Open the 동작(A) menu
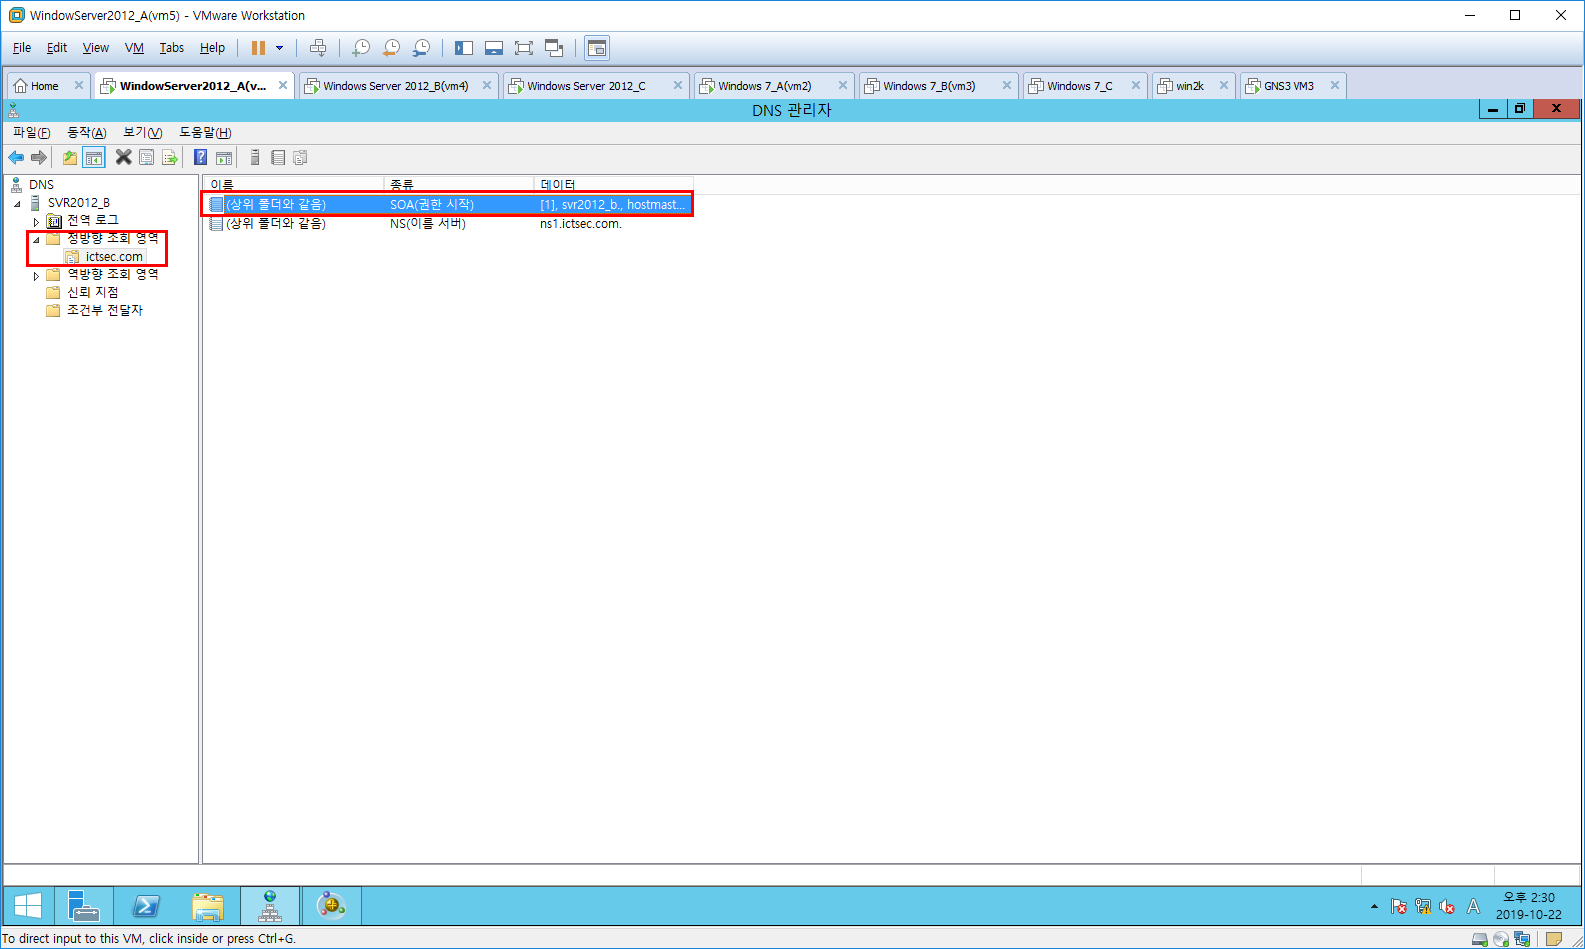Screen dimensions: 1585x949 pos(86,132)
